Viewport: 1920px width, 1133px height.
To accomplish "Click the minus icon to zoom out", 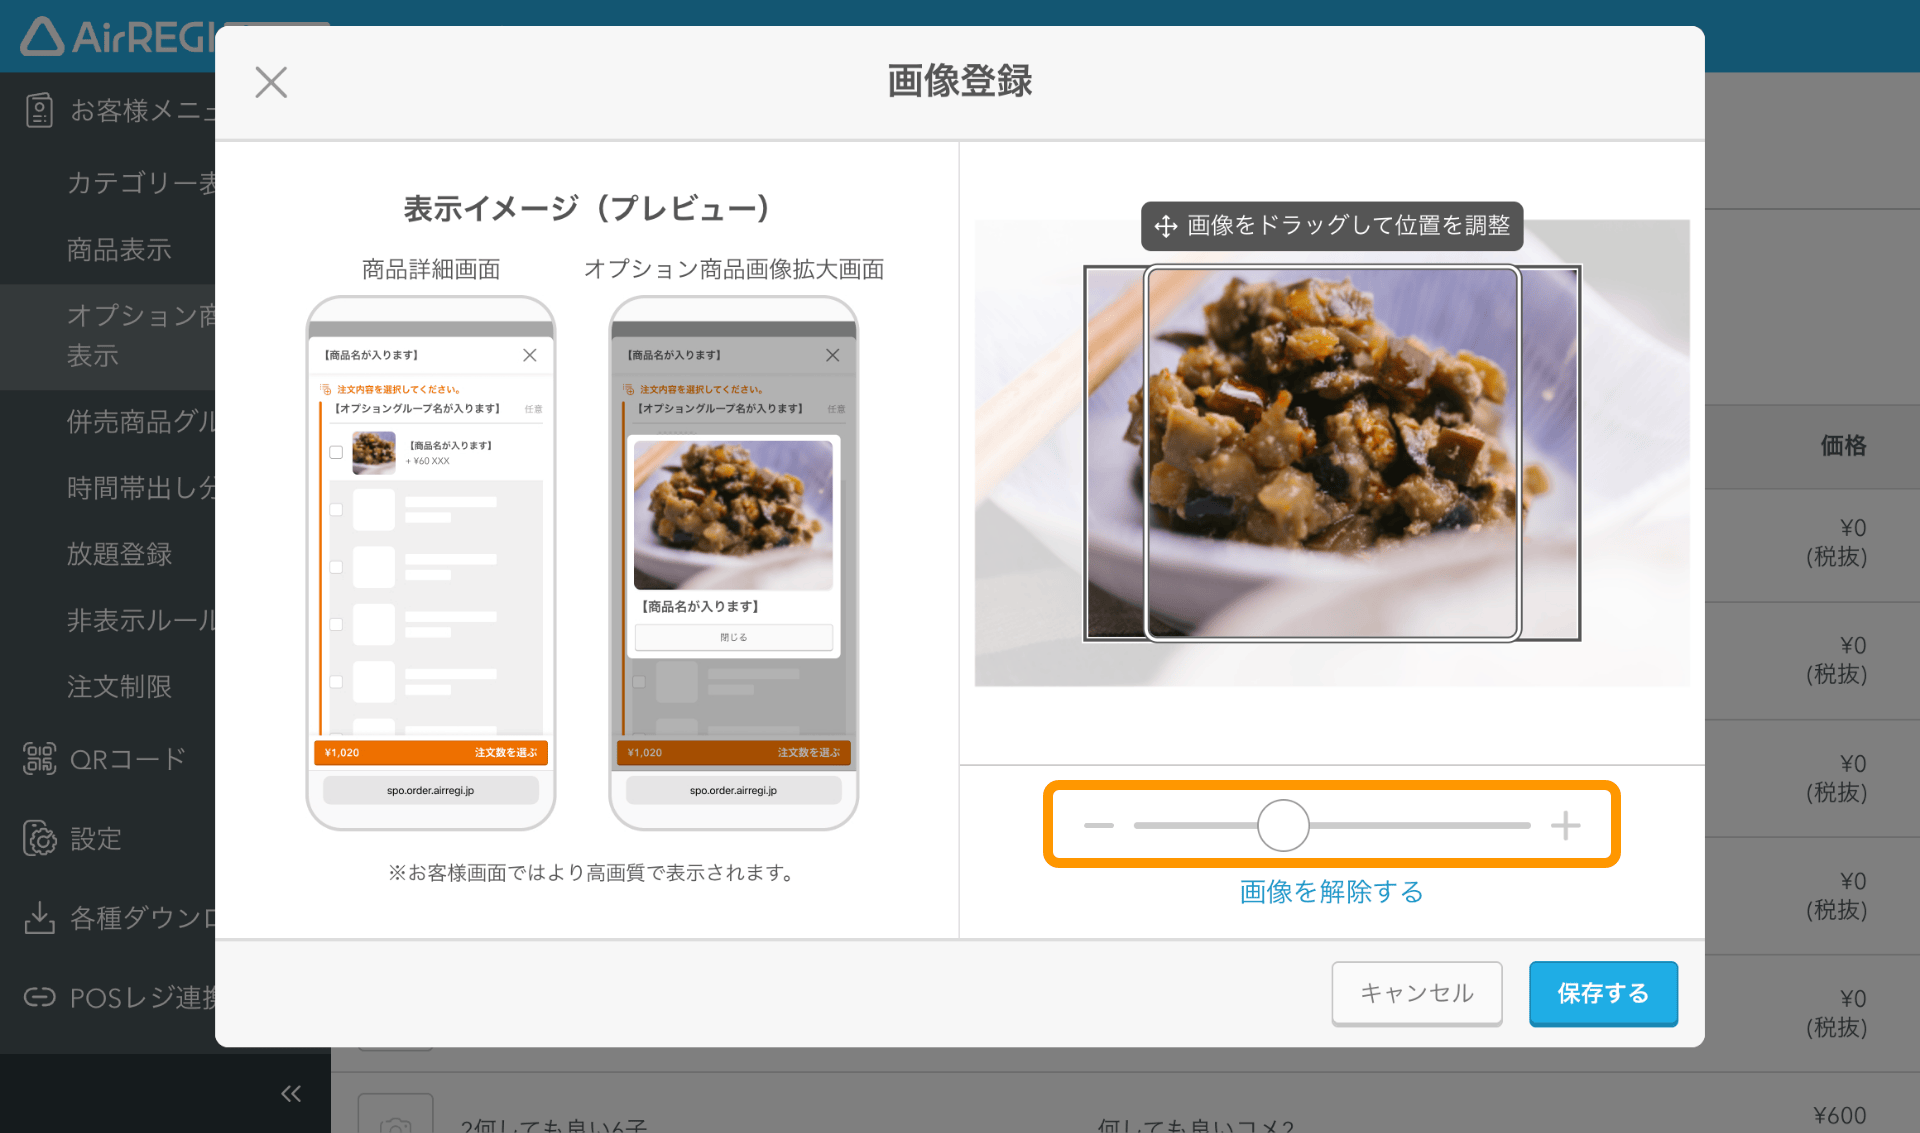I will point(1098,825).
